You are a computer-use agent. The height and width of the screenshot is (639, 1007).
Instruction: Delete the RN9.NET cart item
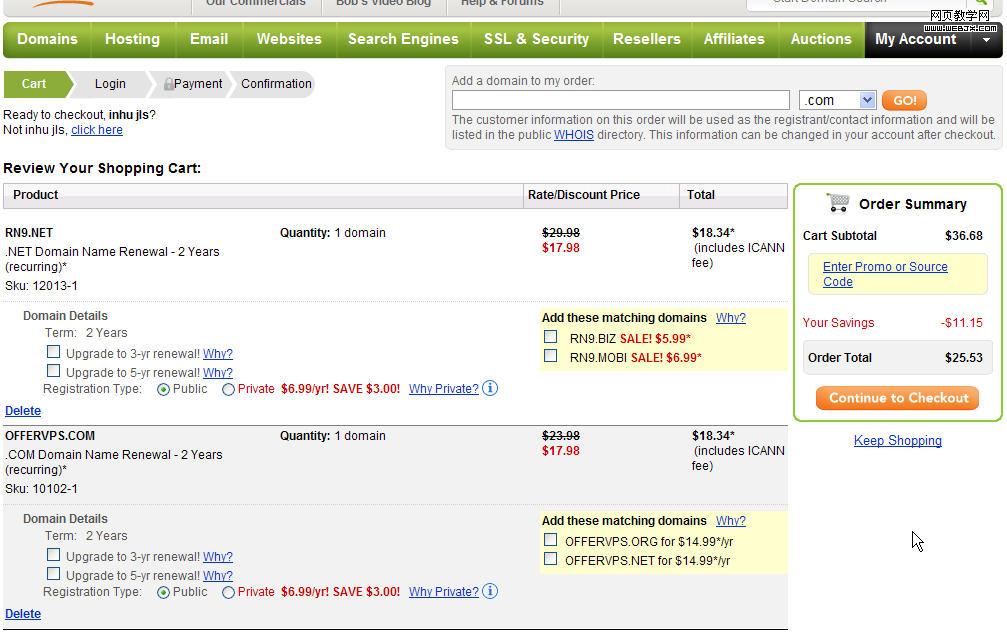coord(23,411)
